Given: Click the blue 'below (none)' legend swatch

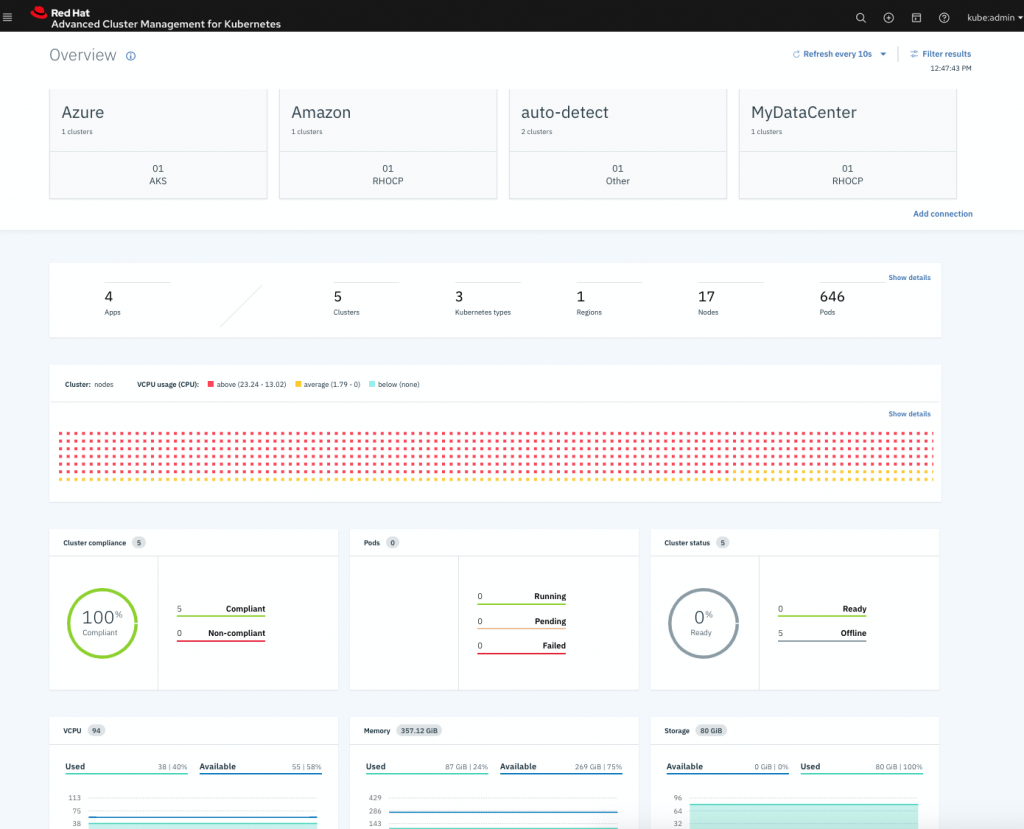Looking at the screenshot, I should click(x=372, y=384).
